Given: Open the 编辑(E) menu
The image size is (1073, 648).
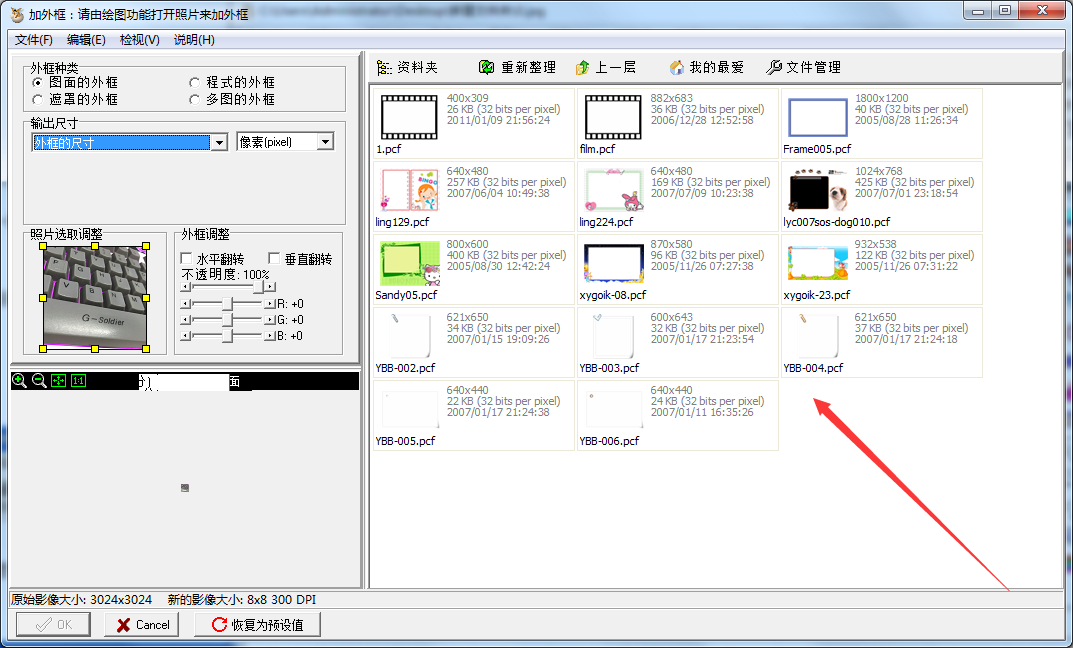Looking at the screenshot, I should coord(84,39).
